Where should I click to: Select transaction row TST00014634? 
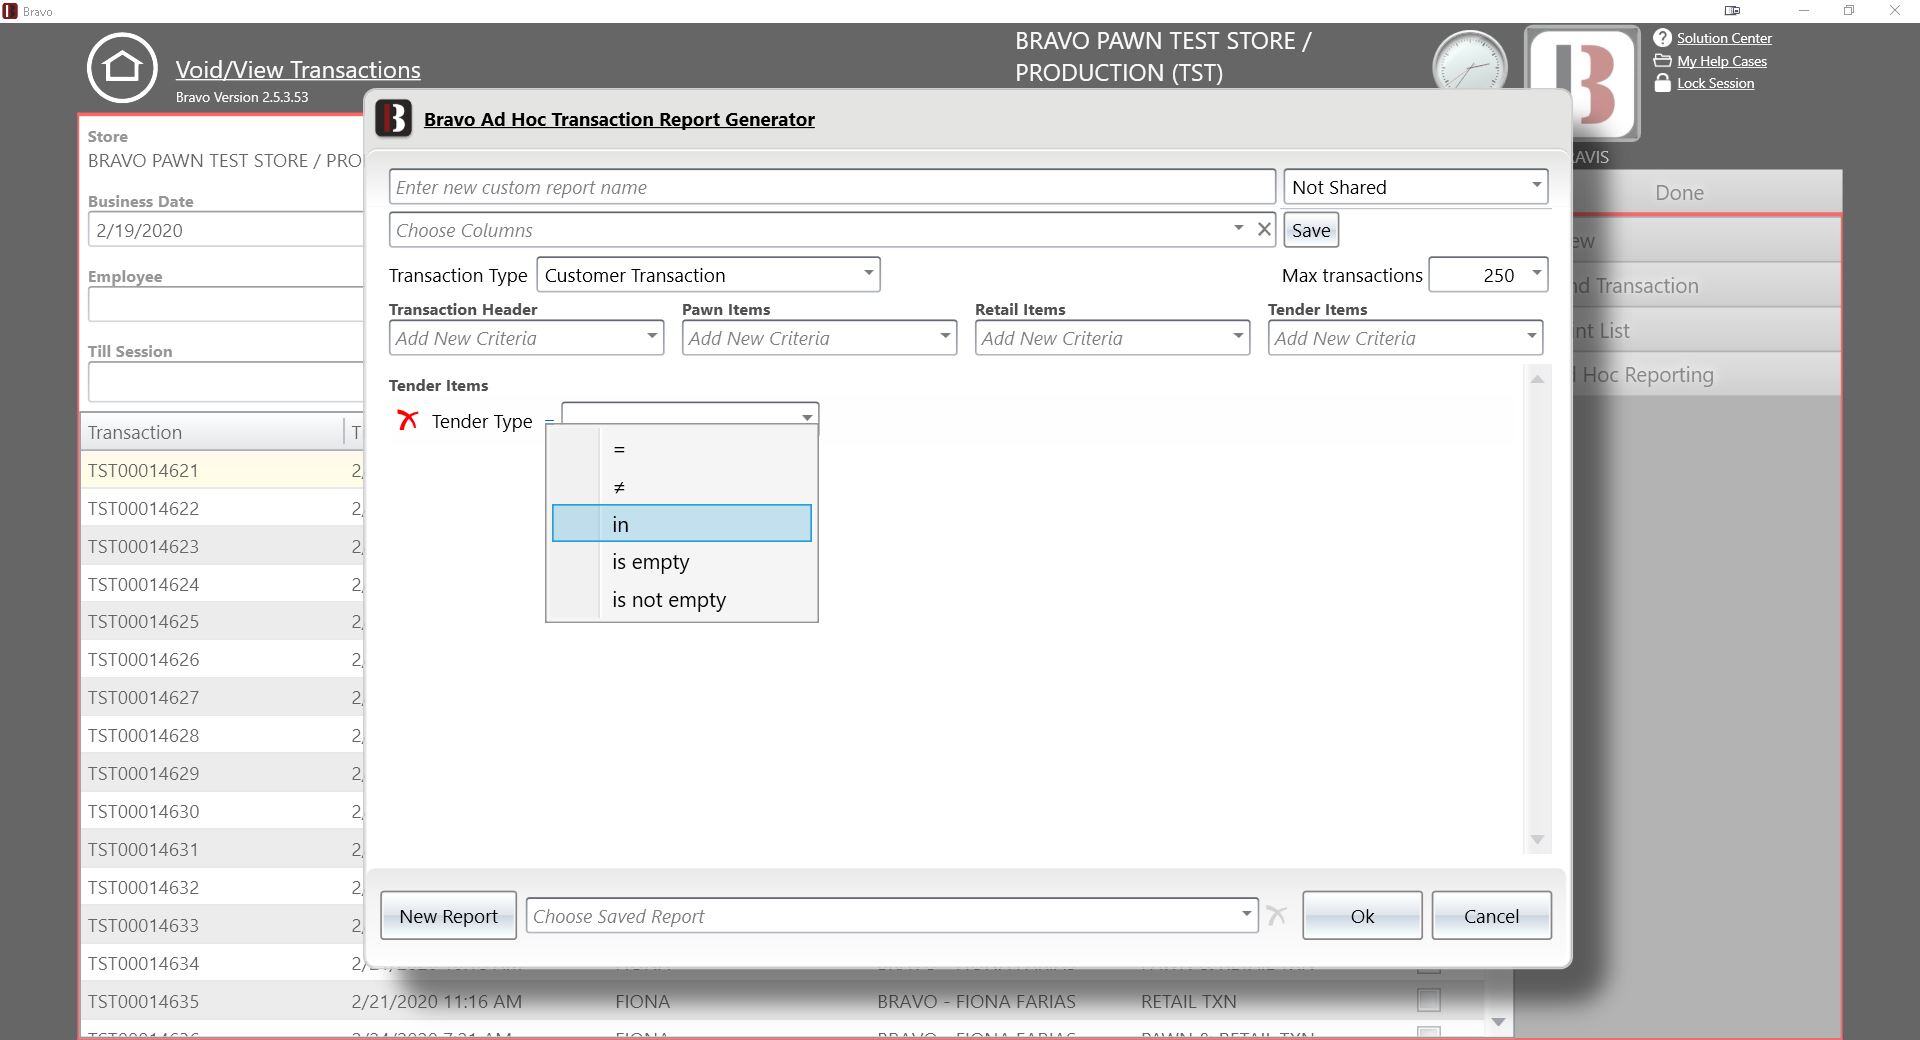[x=222, y=963]
